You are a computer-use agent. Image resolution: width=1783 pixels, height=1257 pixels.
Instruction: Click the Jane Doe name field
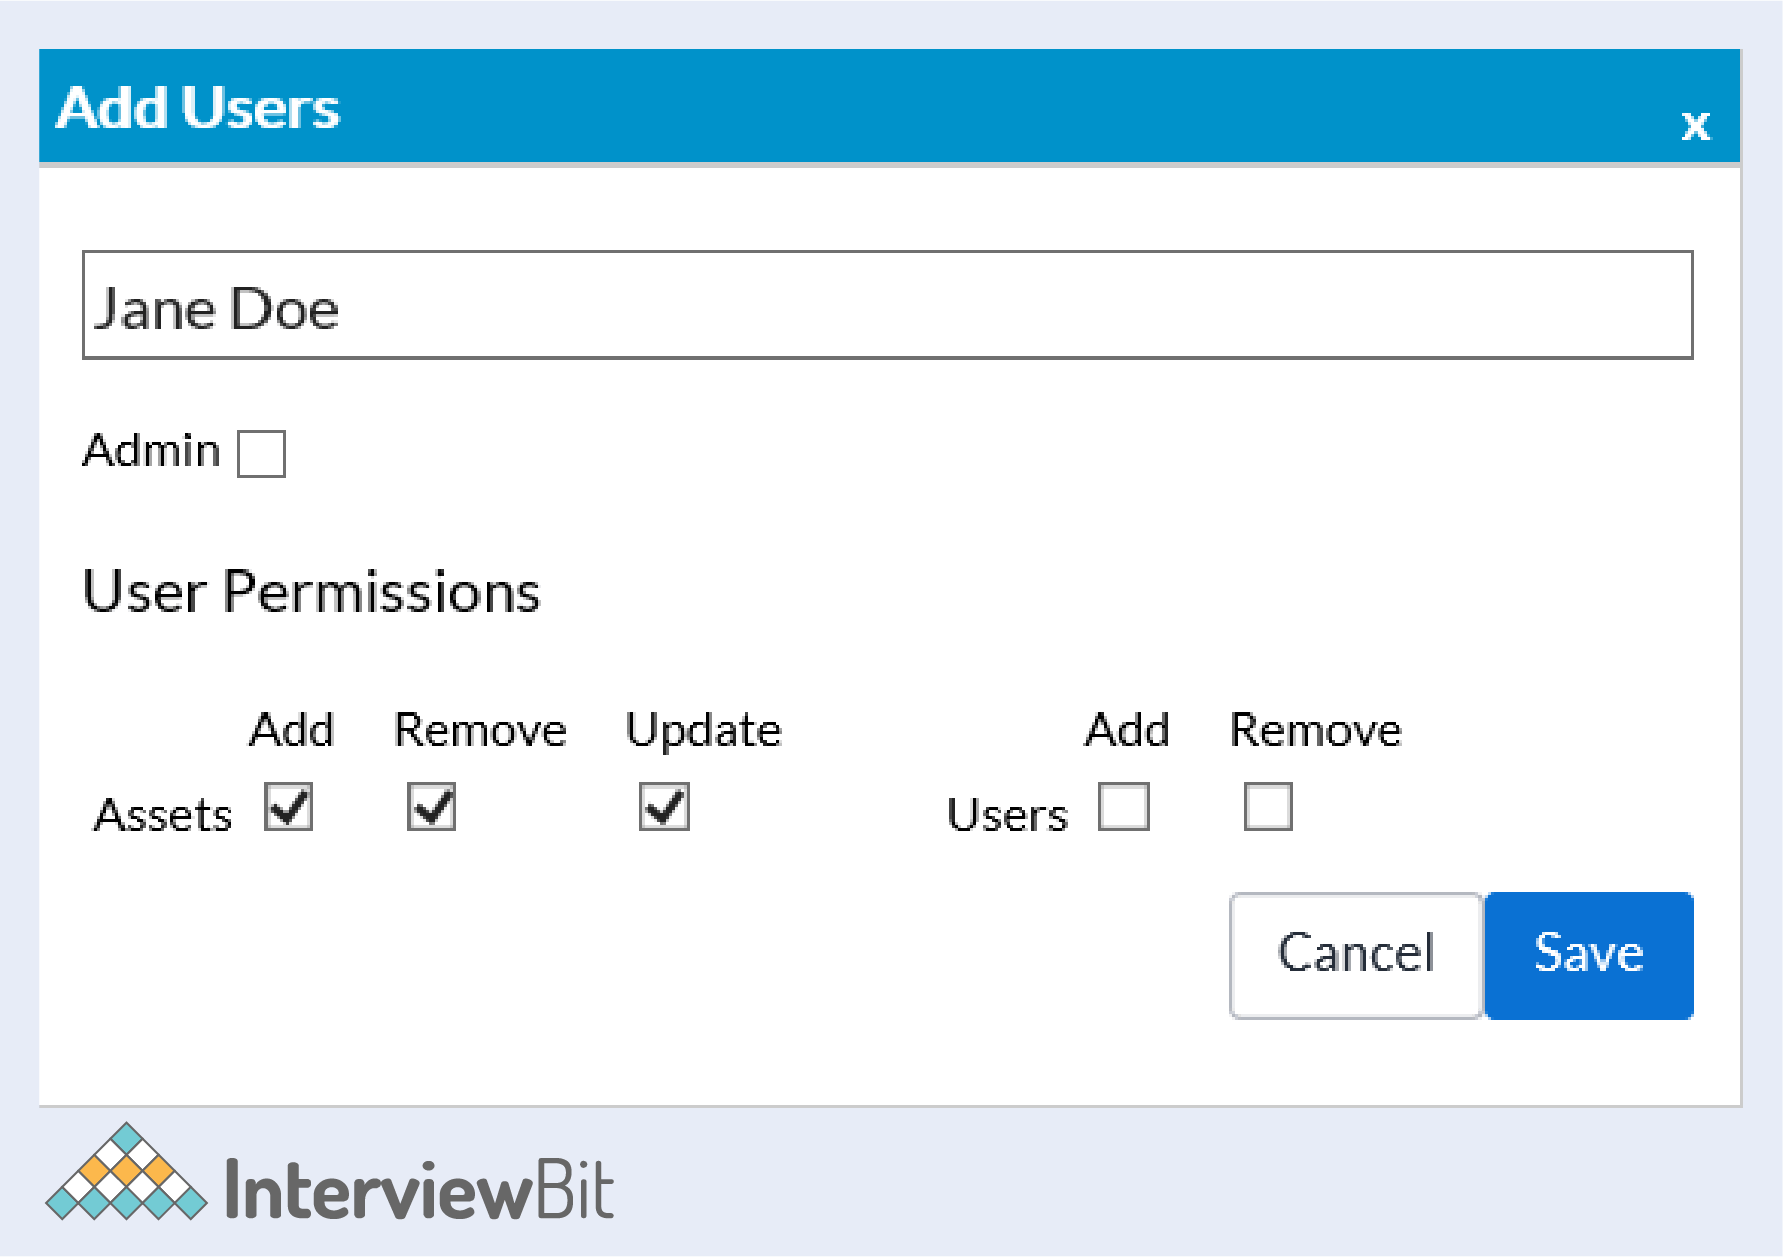tap(887, 305)
